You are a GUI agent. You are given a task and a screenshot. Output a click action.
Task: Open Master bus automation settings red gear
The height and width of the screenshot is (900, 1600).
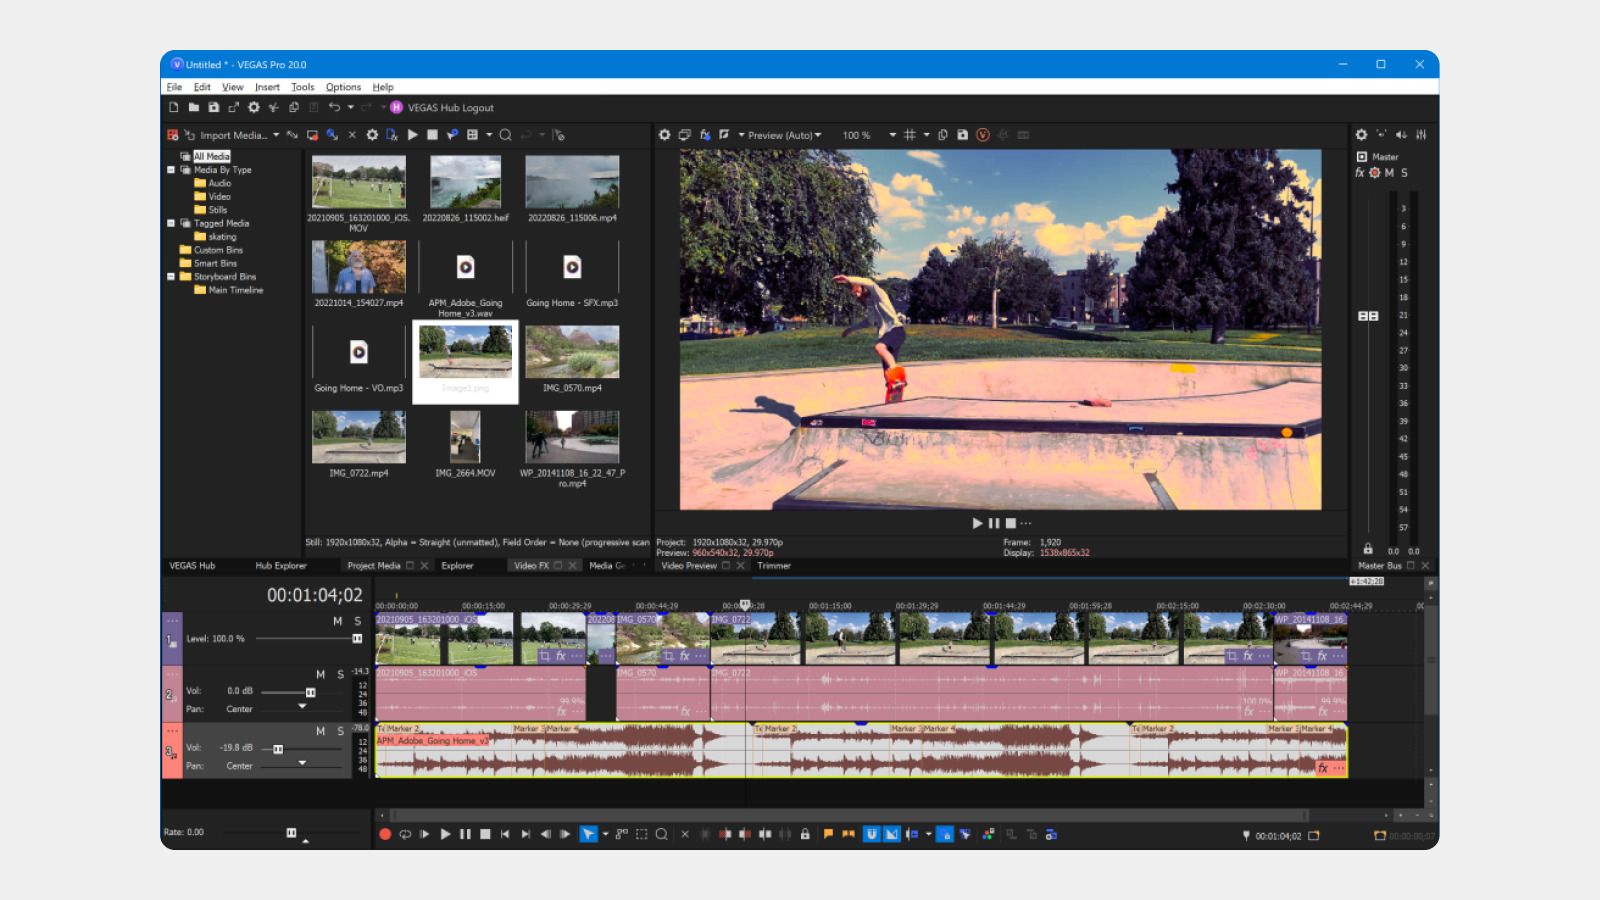pyautogui.click(x=1375, y=173)
